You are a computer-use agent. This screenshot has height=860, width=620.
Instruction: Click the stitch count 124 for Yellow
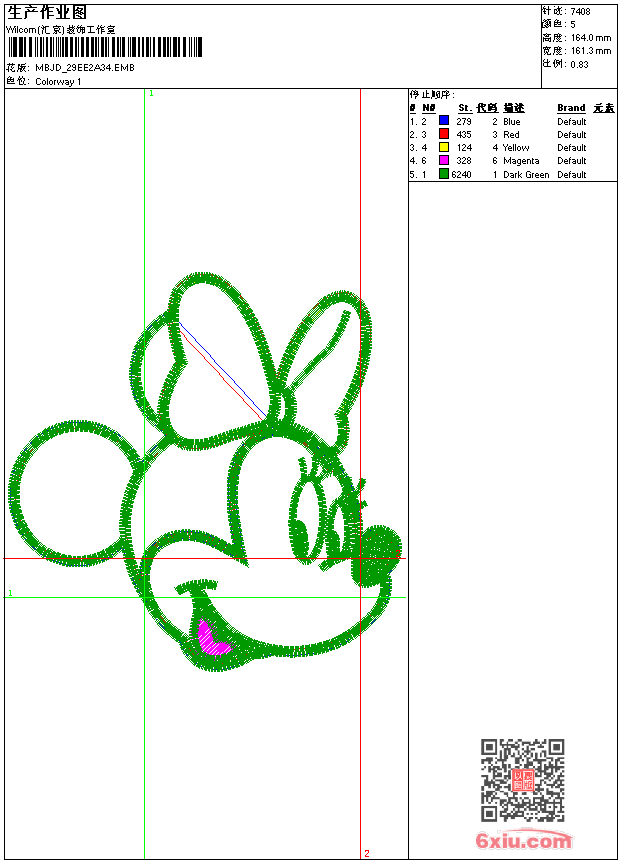coord(464,148)
